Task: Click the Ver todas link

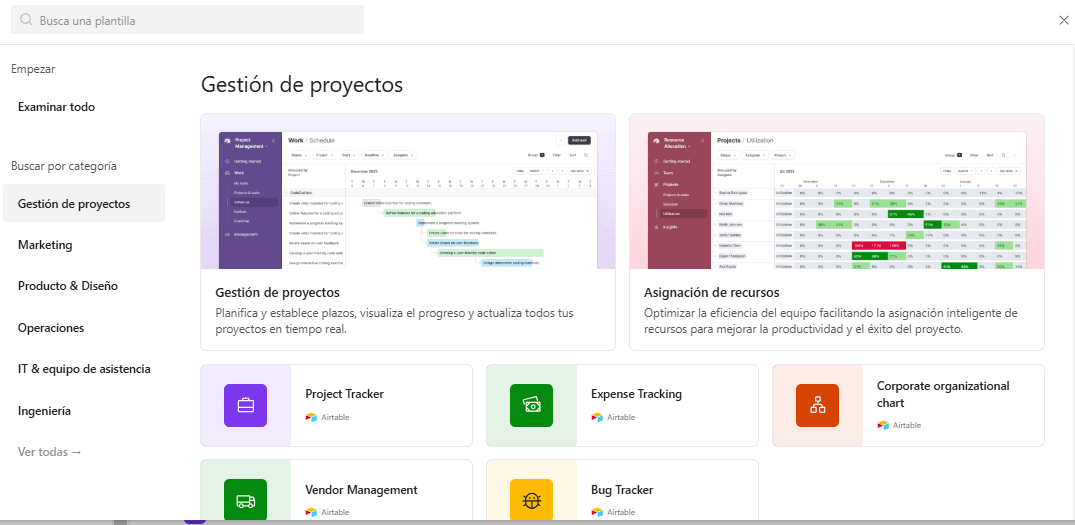Action: click(x=49, y=452)
